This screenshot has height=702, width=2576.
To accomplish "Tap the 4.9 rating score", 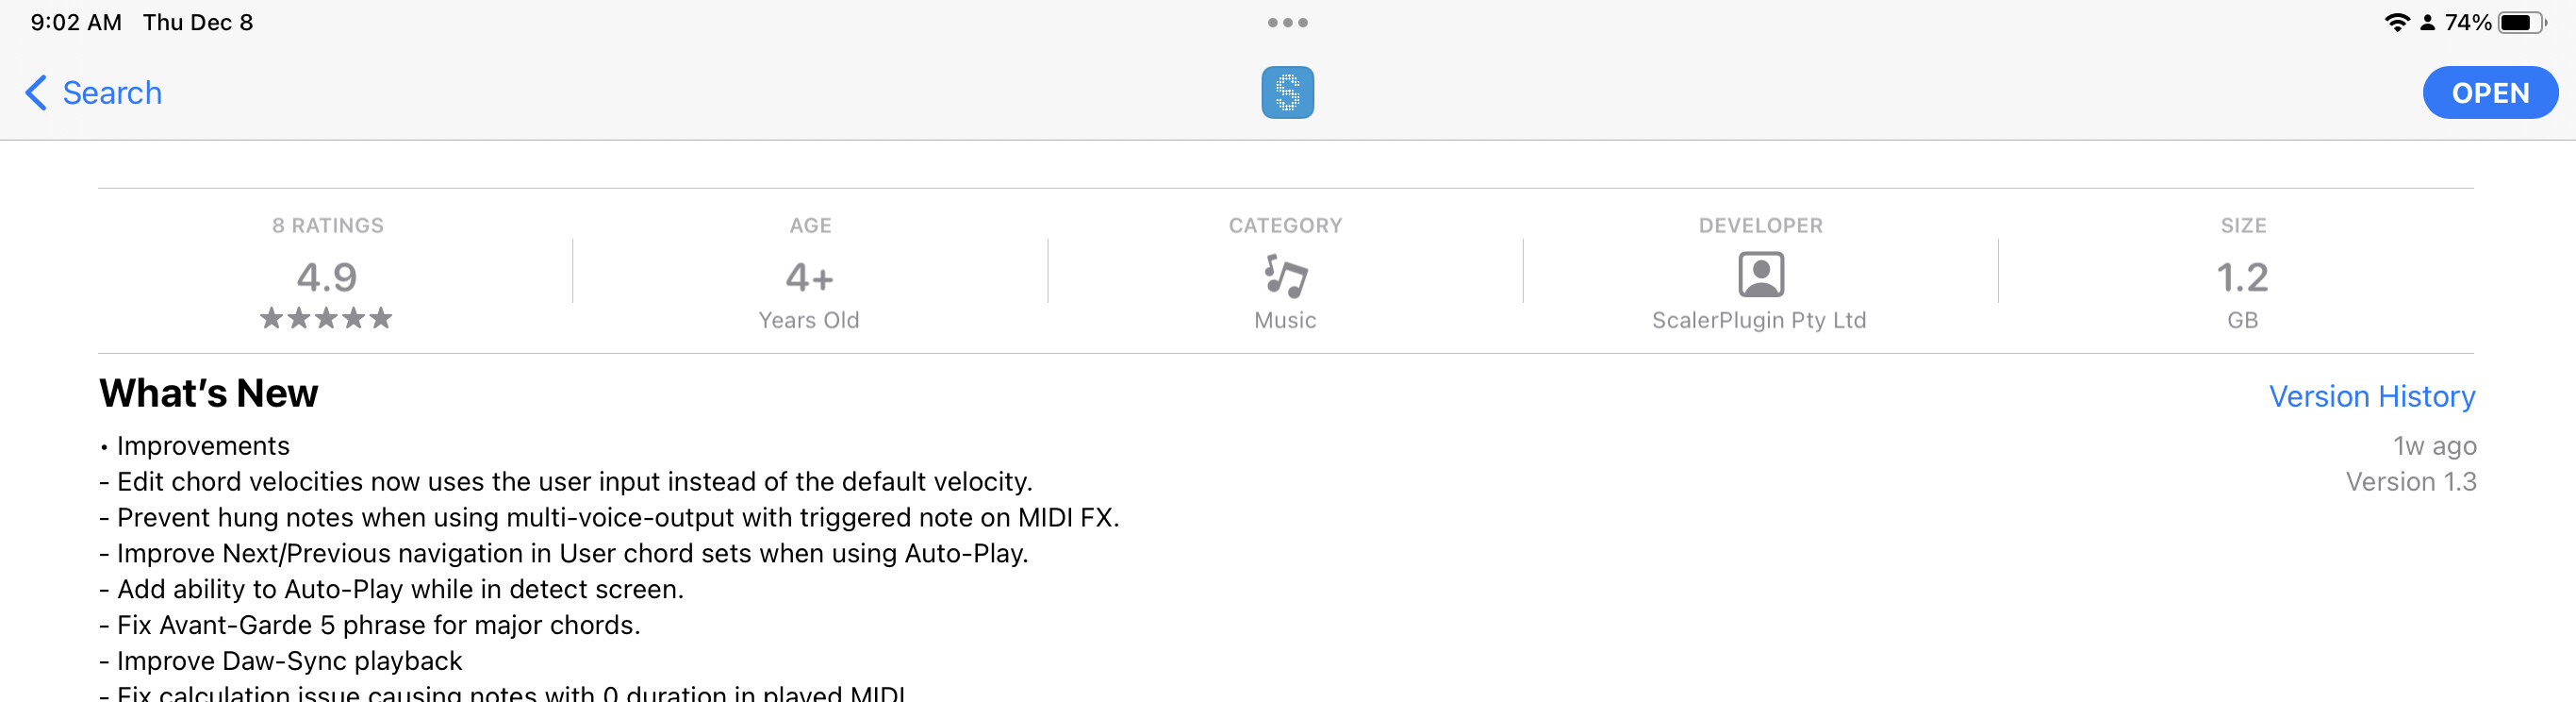I will tap(327, 277).
